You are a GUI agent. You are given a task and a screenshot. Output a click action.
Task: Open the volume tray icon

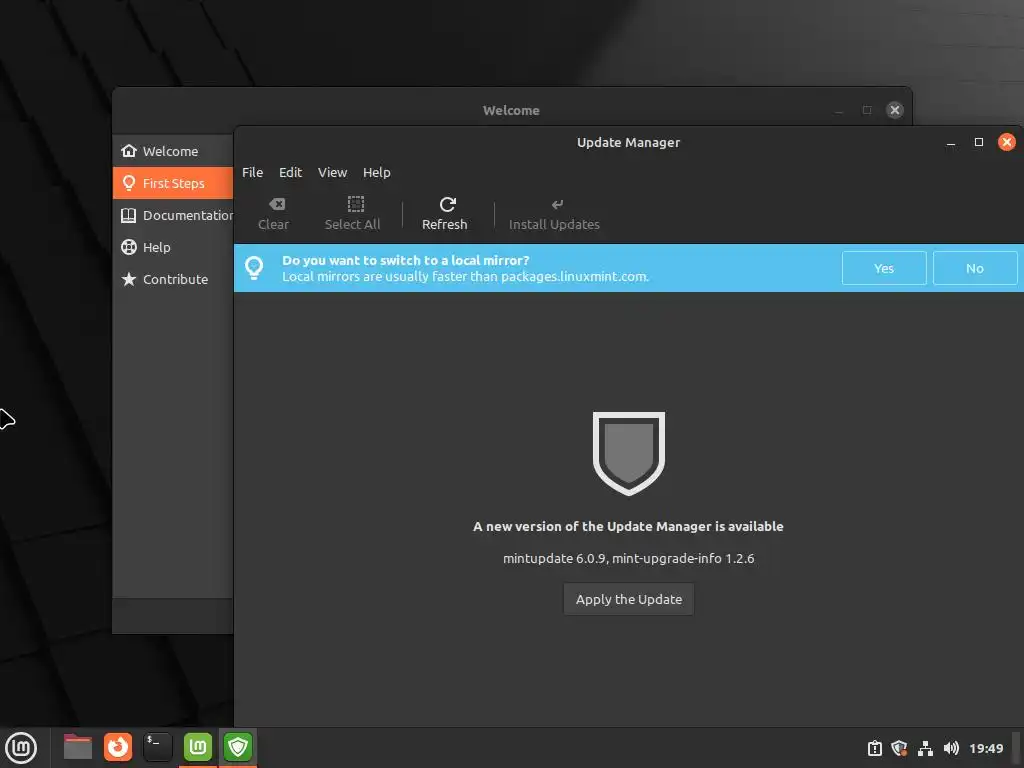coord(951,748)
